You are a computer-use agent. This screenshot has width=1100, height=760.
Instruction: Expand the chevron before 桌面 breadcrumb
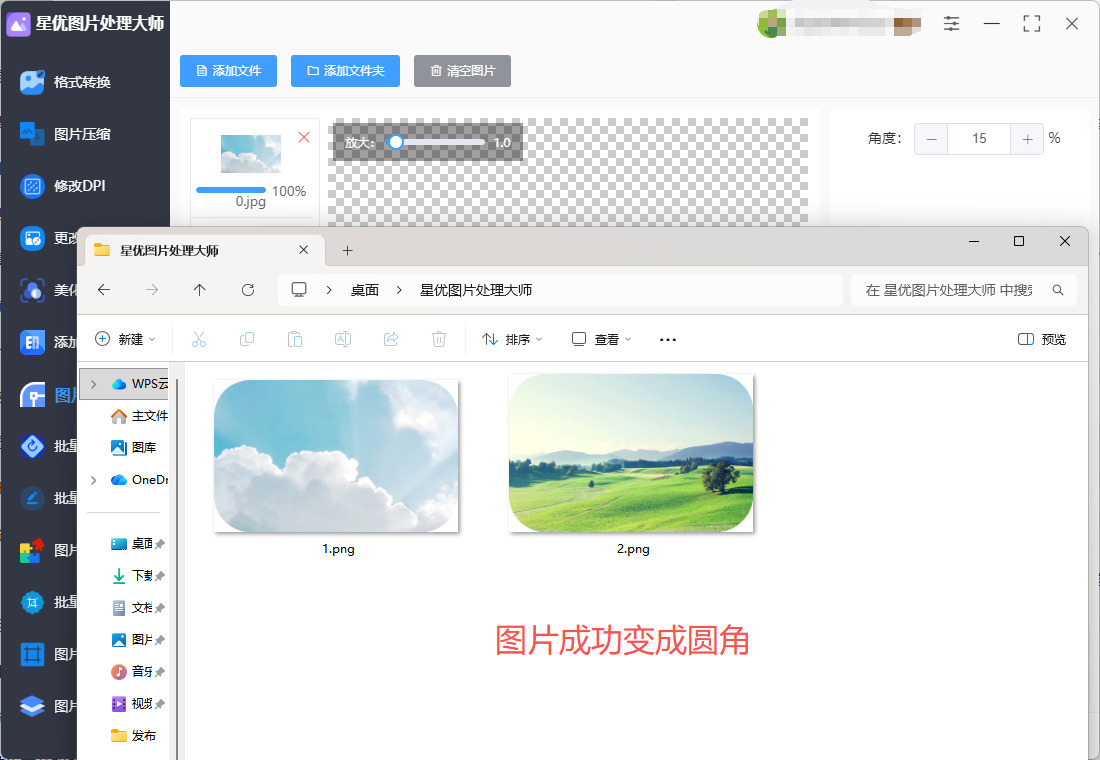[328, 291]
